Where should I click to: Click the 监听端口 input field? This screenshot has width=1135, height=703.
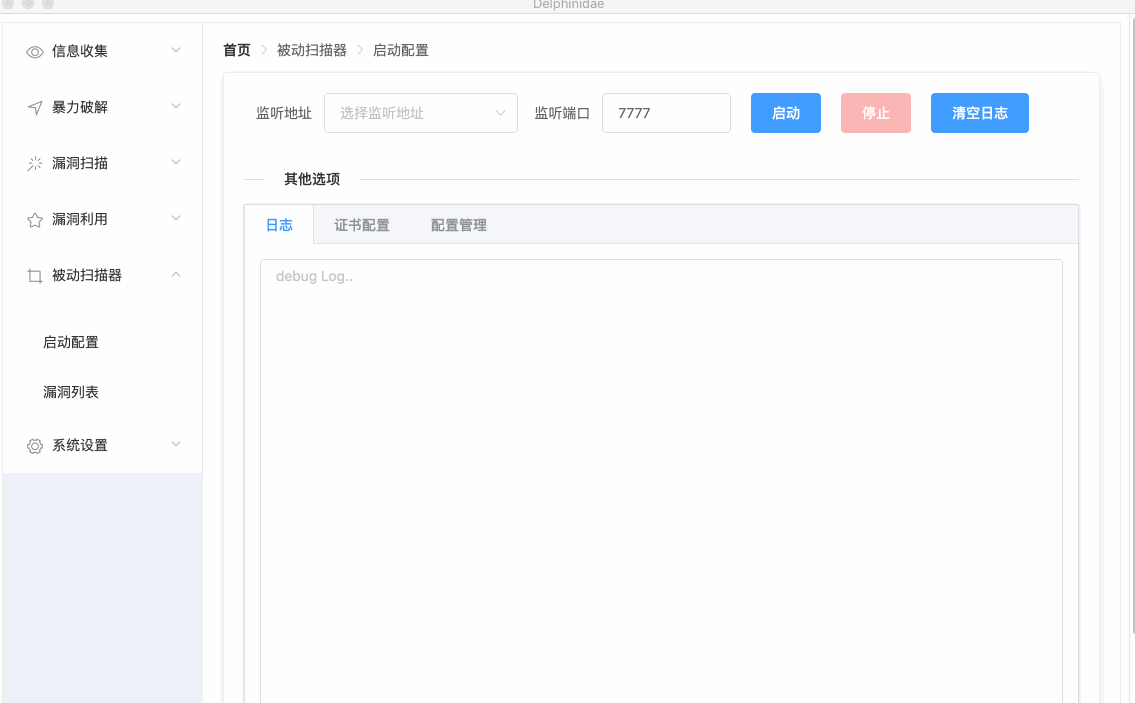665,113
